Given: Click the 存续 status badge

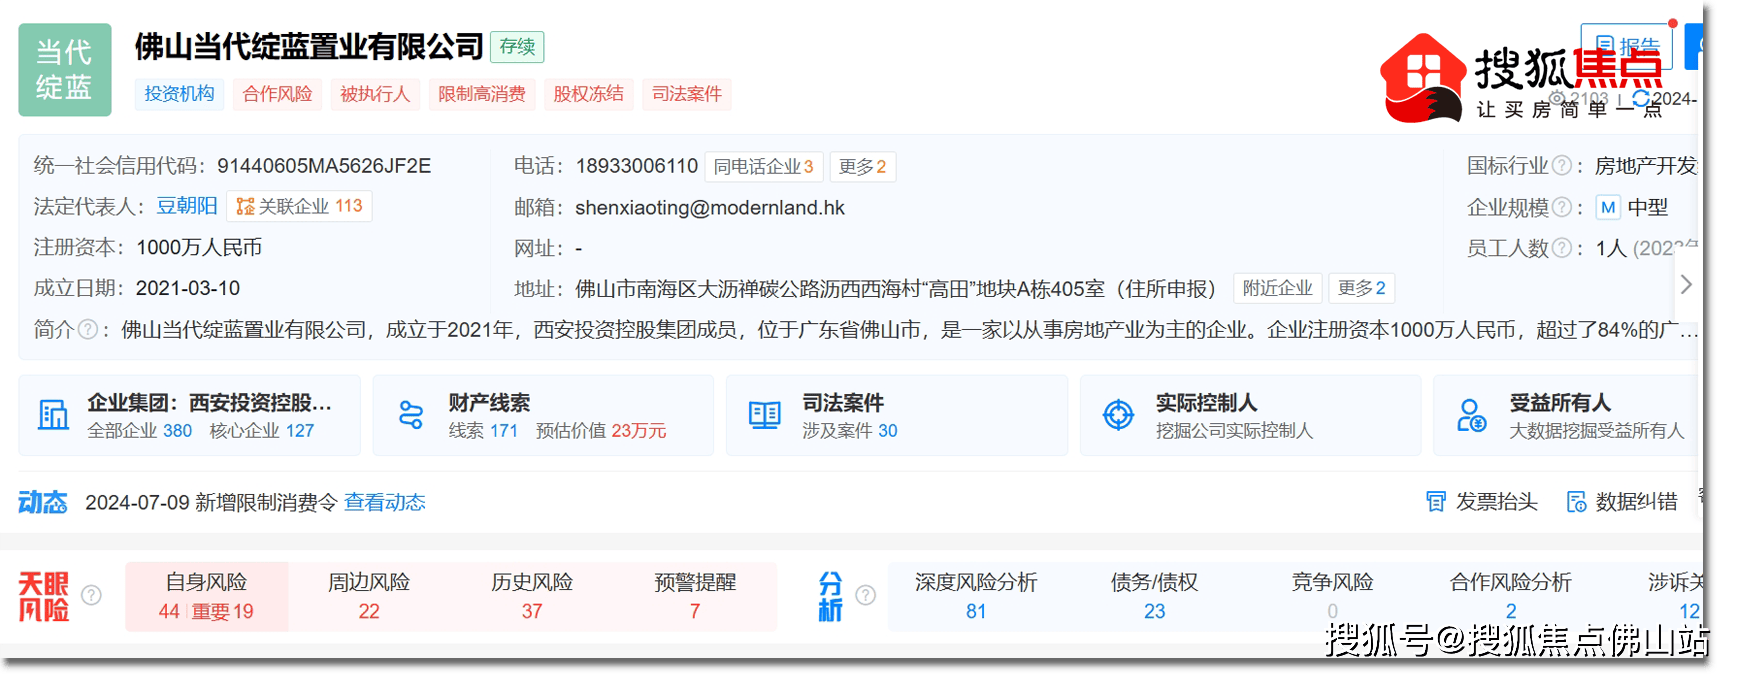Looking at the screenshot, I should pos(517,47).
